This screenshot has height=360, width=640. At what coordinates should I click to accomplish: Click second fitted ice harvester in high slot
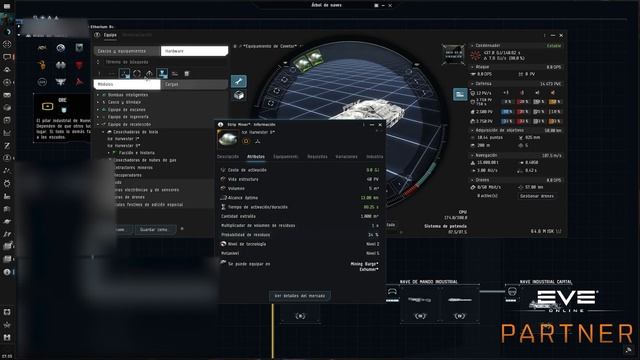315,58
